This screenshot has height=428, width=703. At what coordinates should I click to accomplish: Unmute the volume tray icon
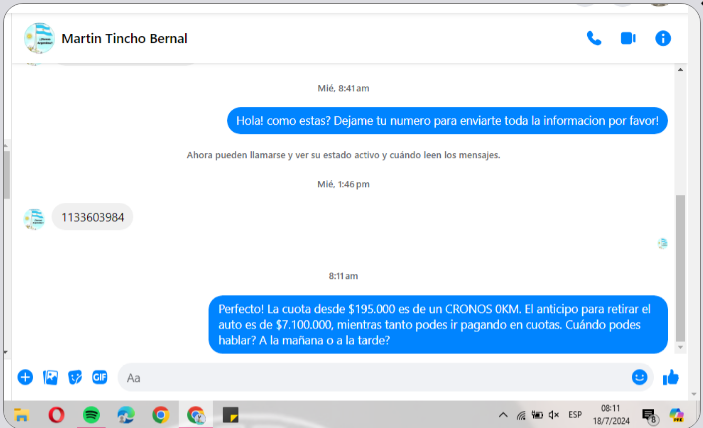point(554,415)
